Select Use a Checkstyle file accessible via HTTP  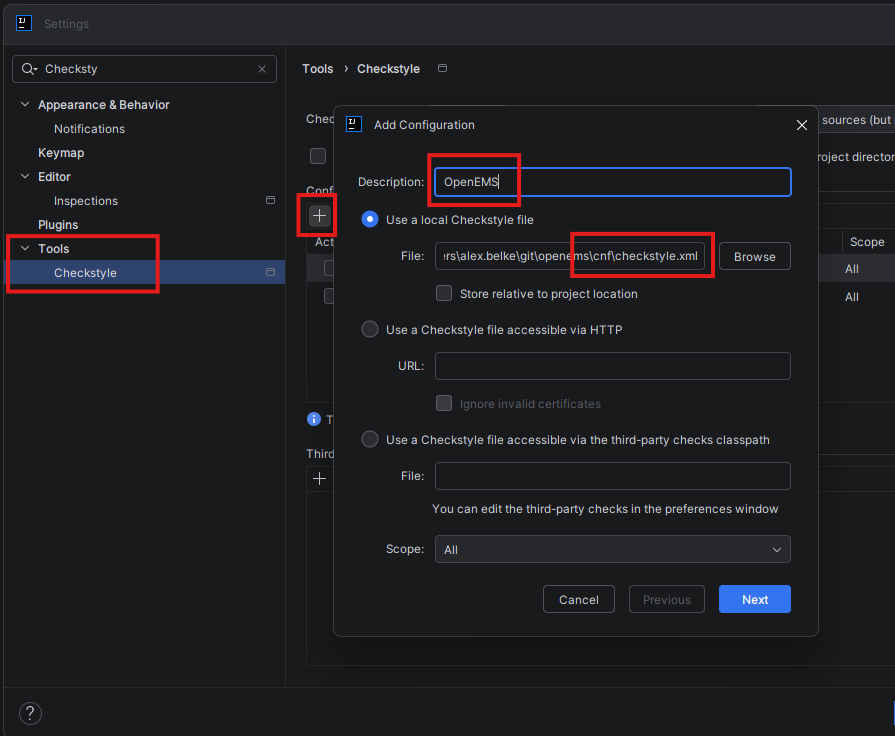[370, 329]
